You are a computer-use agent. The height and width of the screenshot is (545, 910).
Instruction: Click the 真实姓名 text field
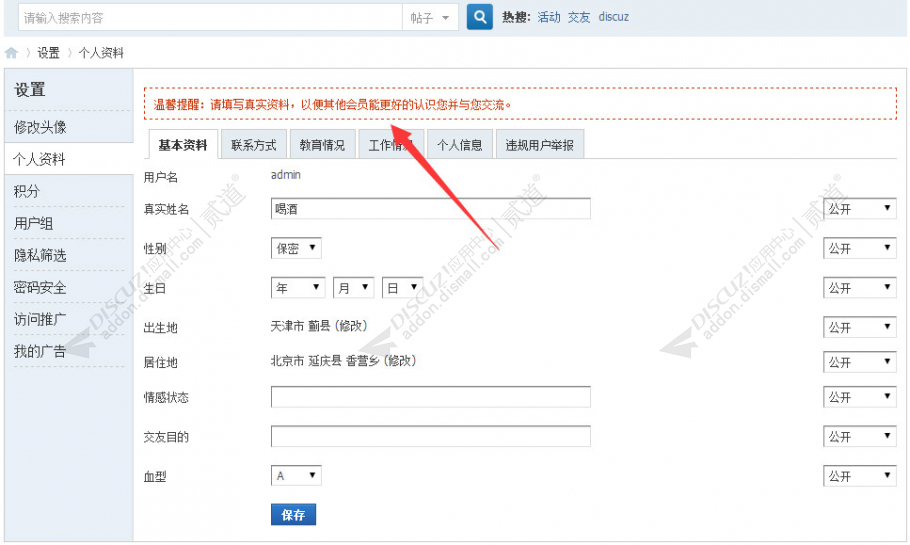(431, 208)
